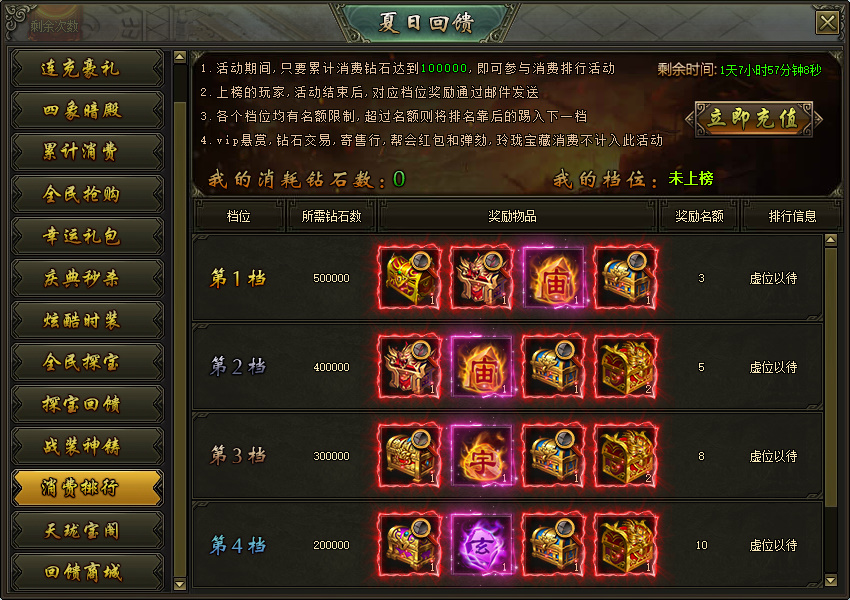850x600 pixels.
Task: Click the golden treasure chest in tier 1
Action: coord(409,278)
